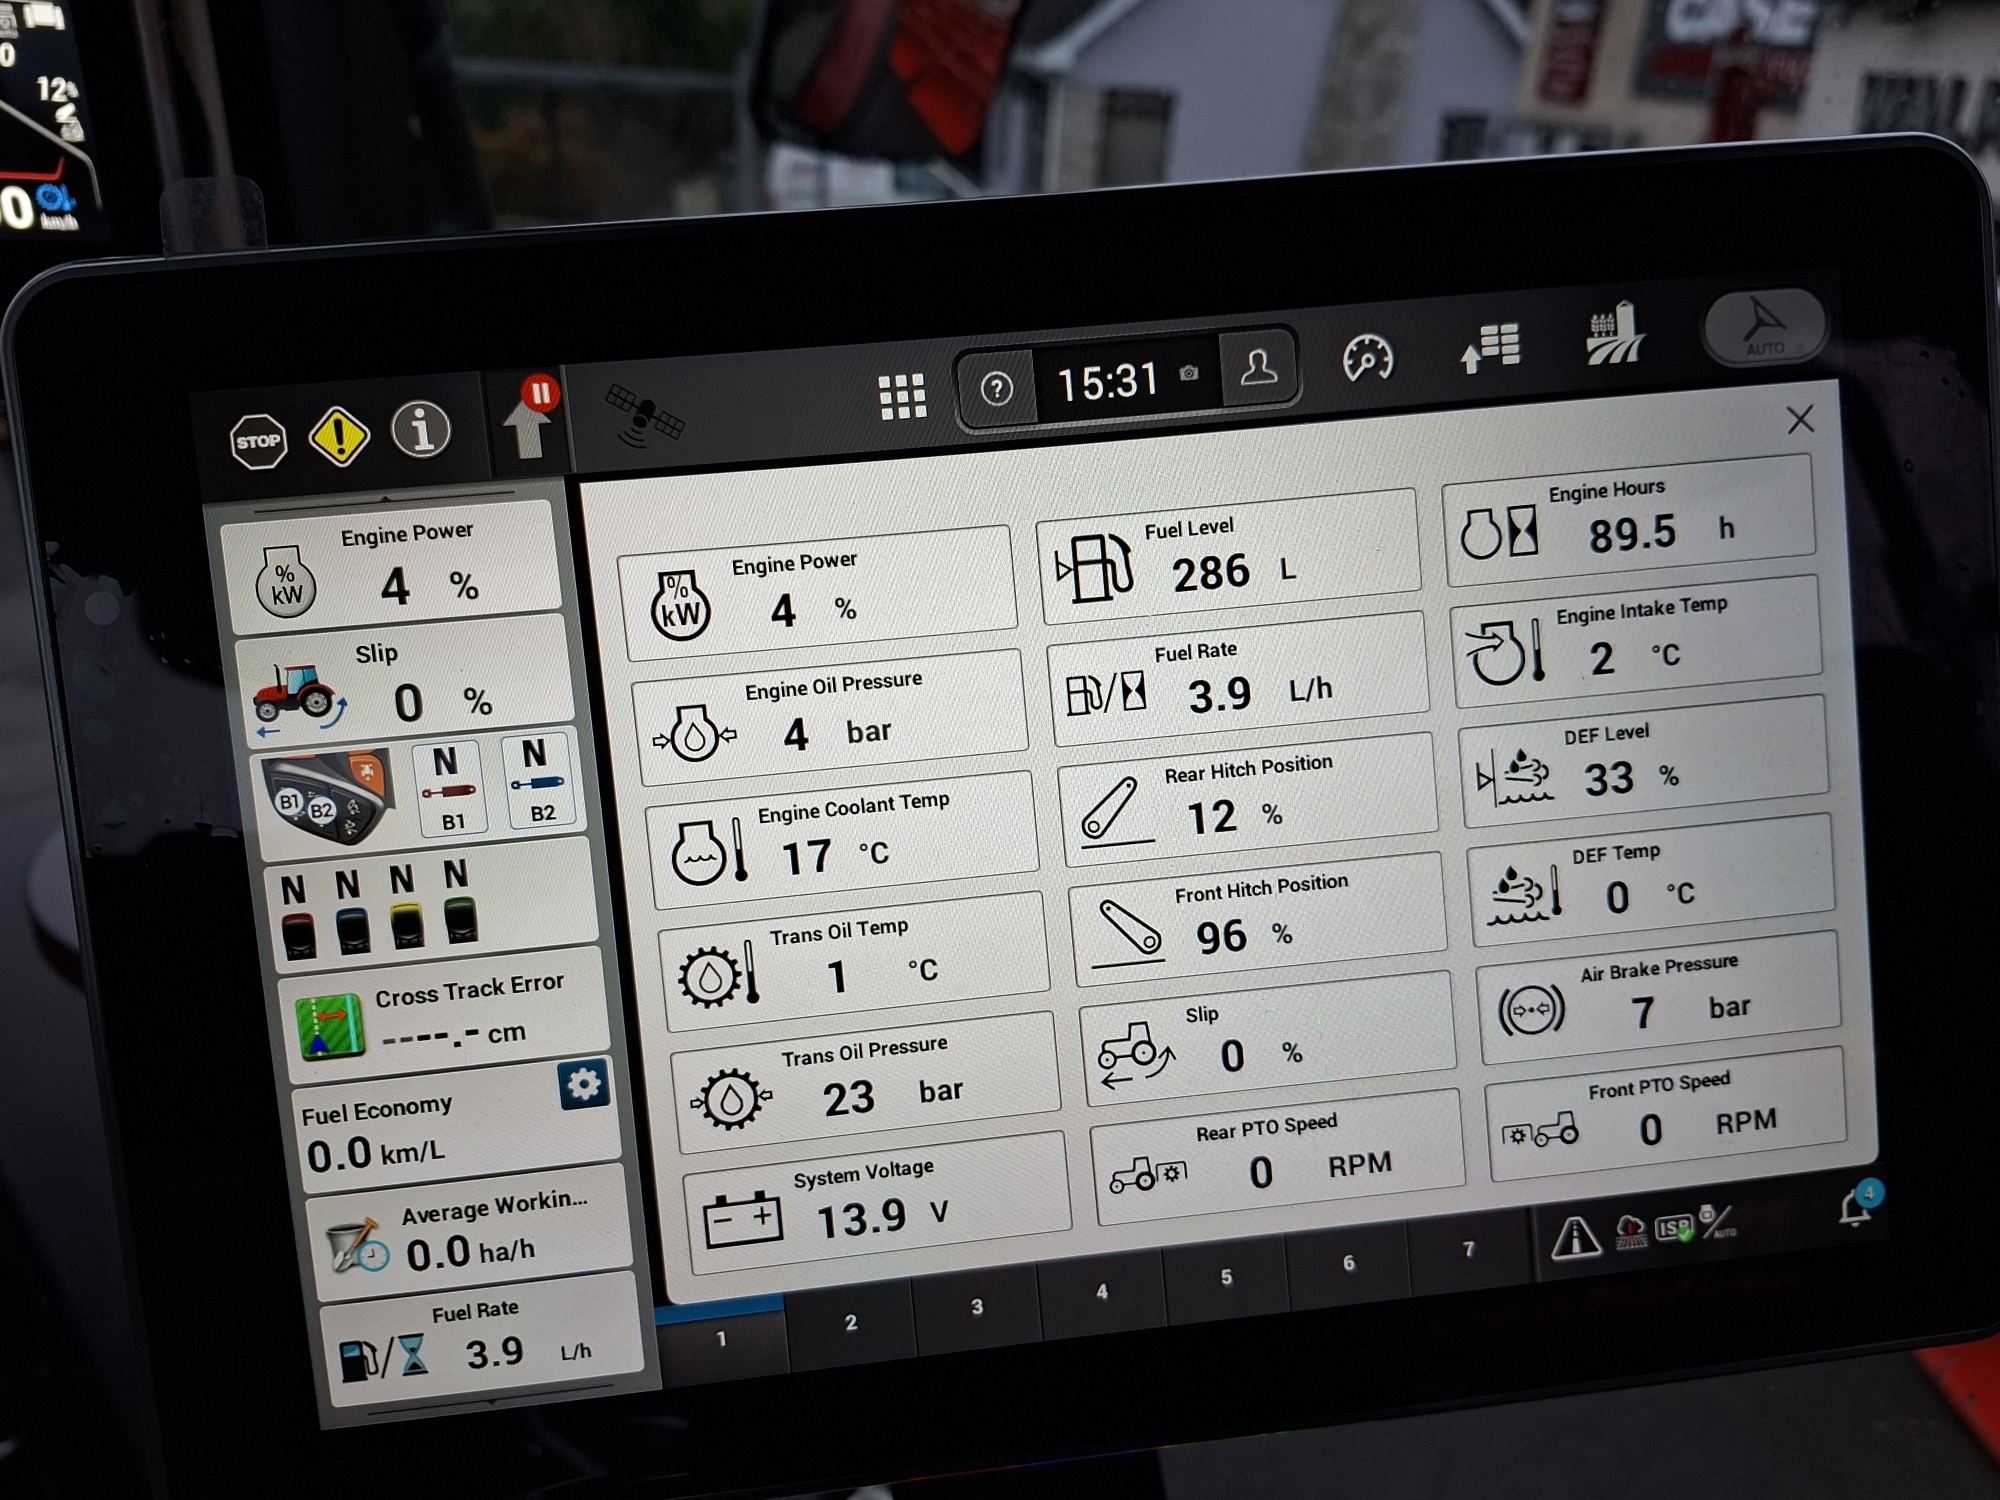Open the yellow warning alerts icon
The height and width of the screenshot is (1500, 2000).
point(339,436)
